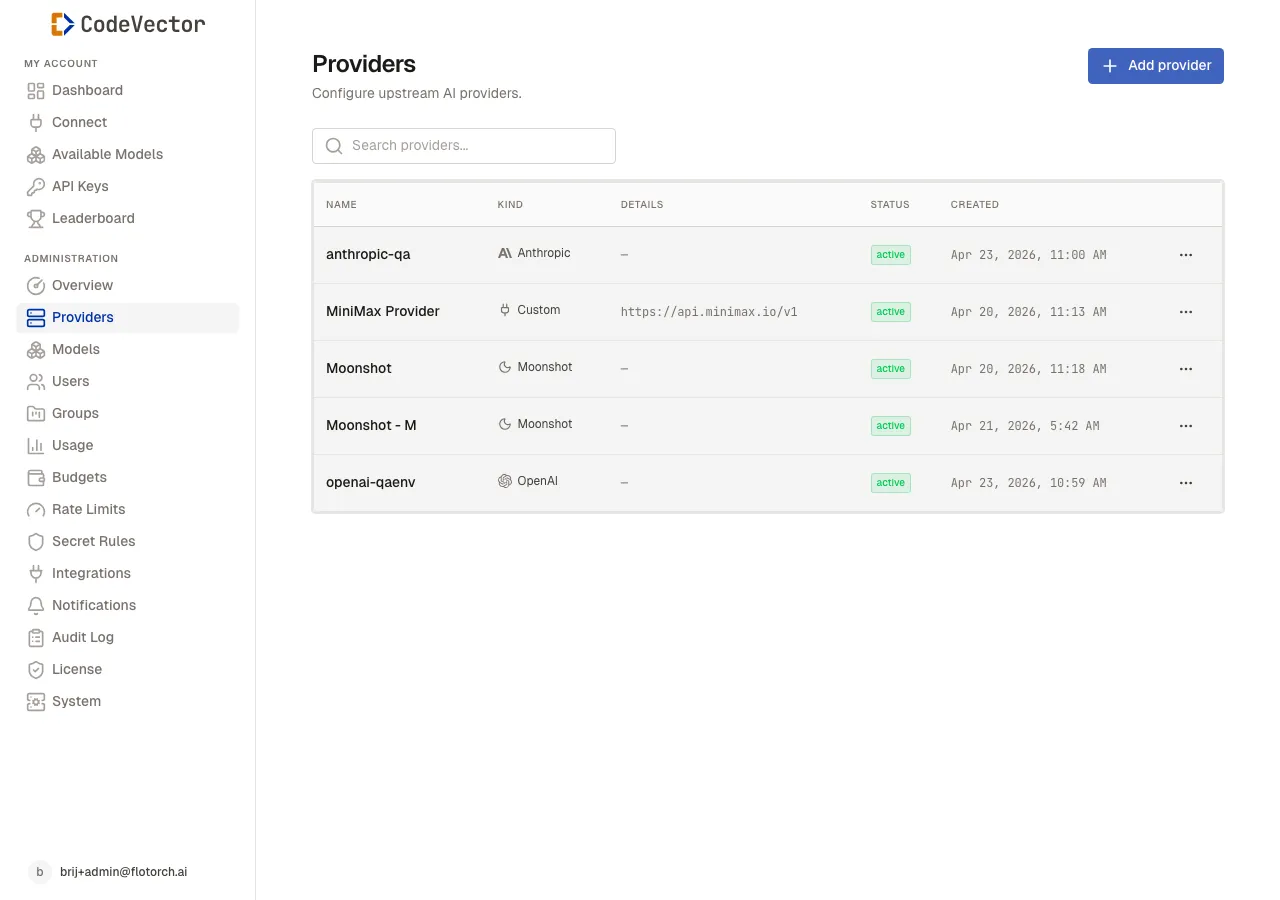Click the Users people icon
This screenshot has height=900, width=1280.
[x=36, y=381]
